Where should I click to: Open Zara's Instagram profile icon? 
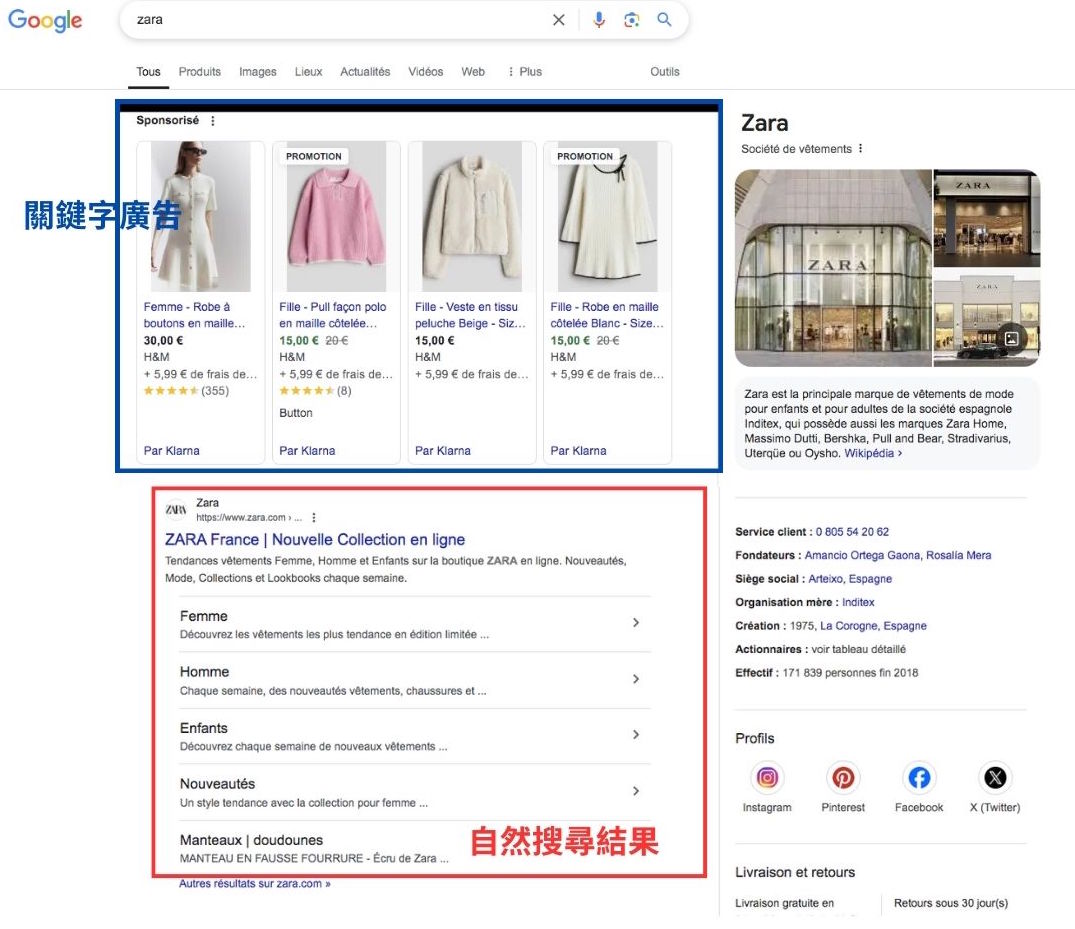tap(766, 777)
